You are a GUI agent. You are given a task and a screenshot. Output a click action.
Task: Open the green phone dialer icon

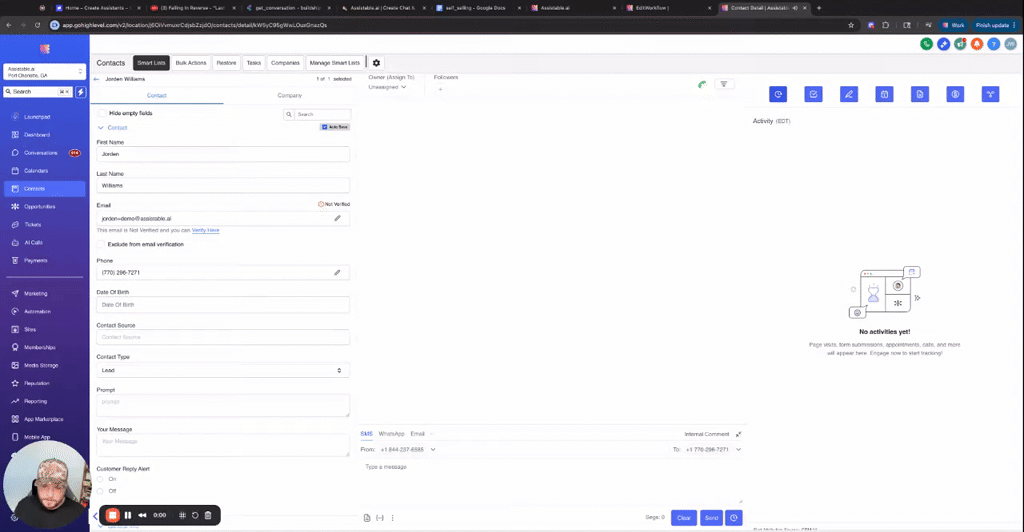tap(926, 44)
